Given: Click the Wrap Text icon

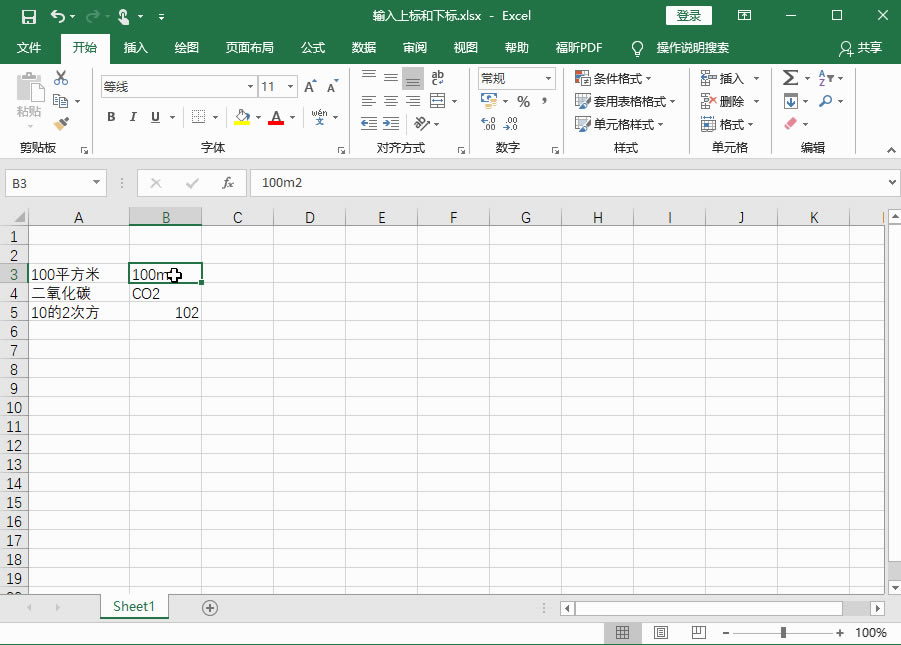Looking at the screenshot, I should coord(437,78).
